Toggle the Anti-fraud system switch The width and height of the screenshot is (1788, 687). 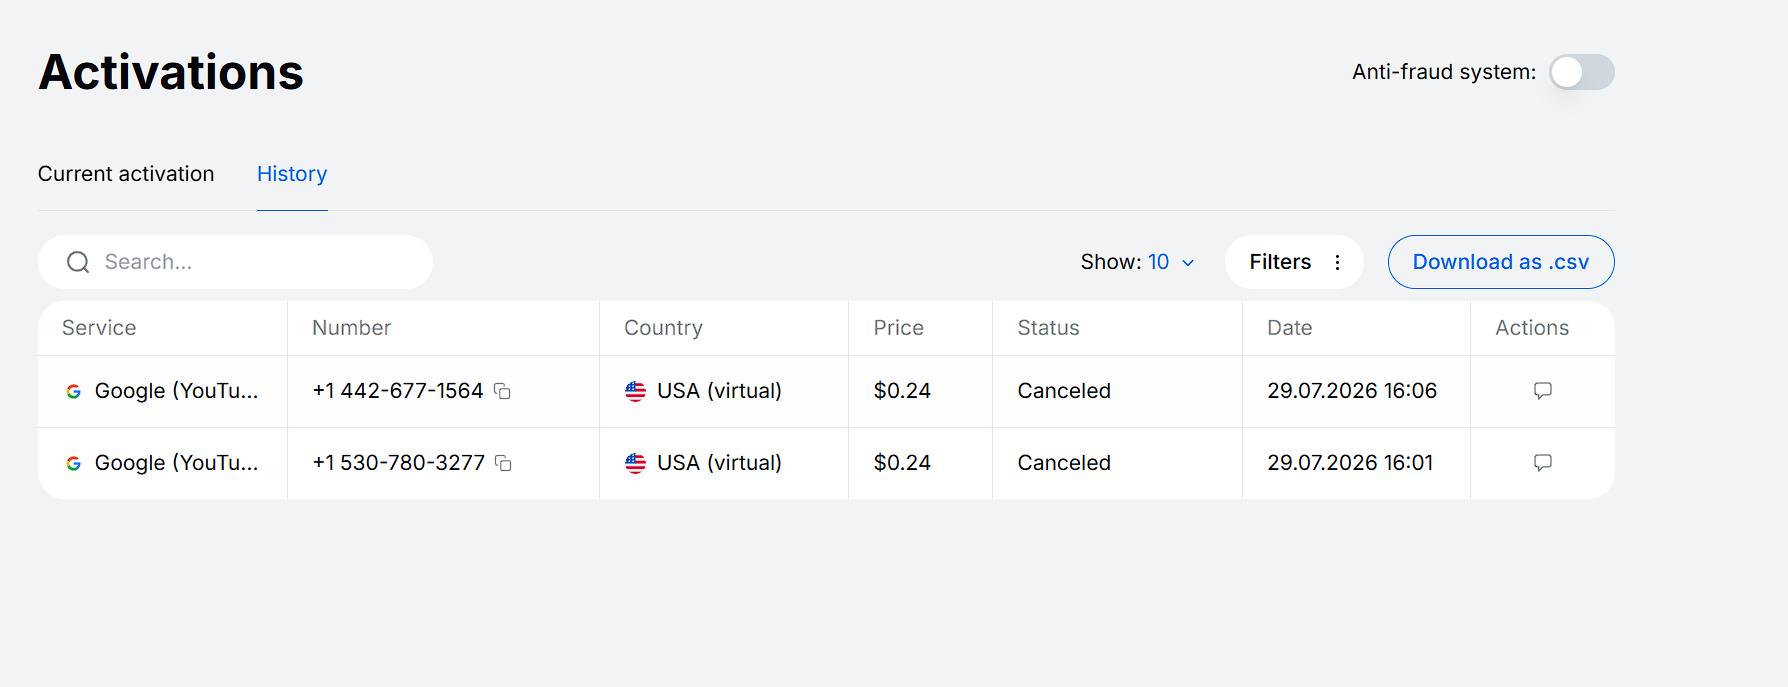[1581, 72]
